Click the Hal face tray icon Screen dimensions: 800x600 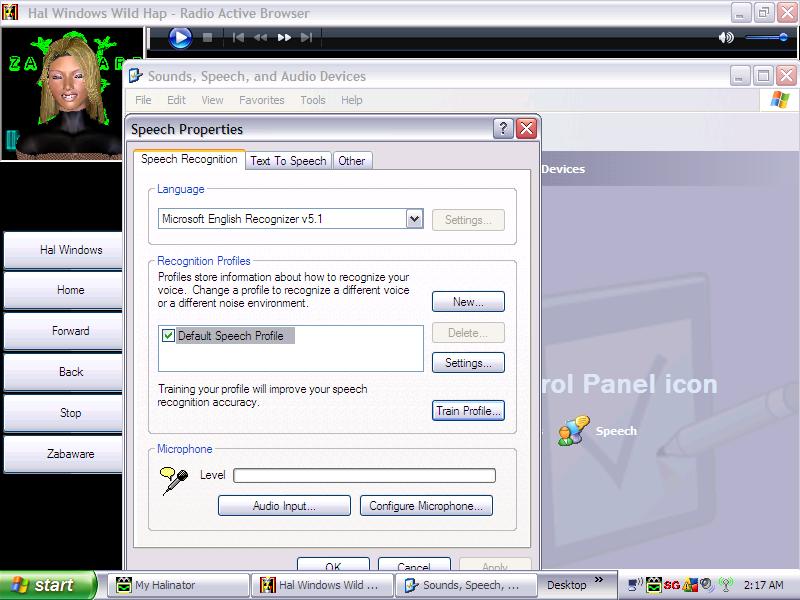pyautogui.click(x=654, y=585)
